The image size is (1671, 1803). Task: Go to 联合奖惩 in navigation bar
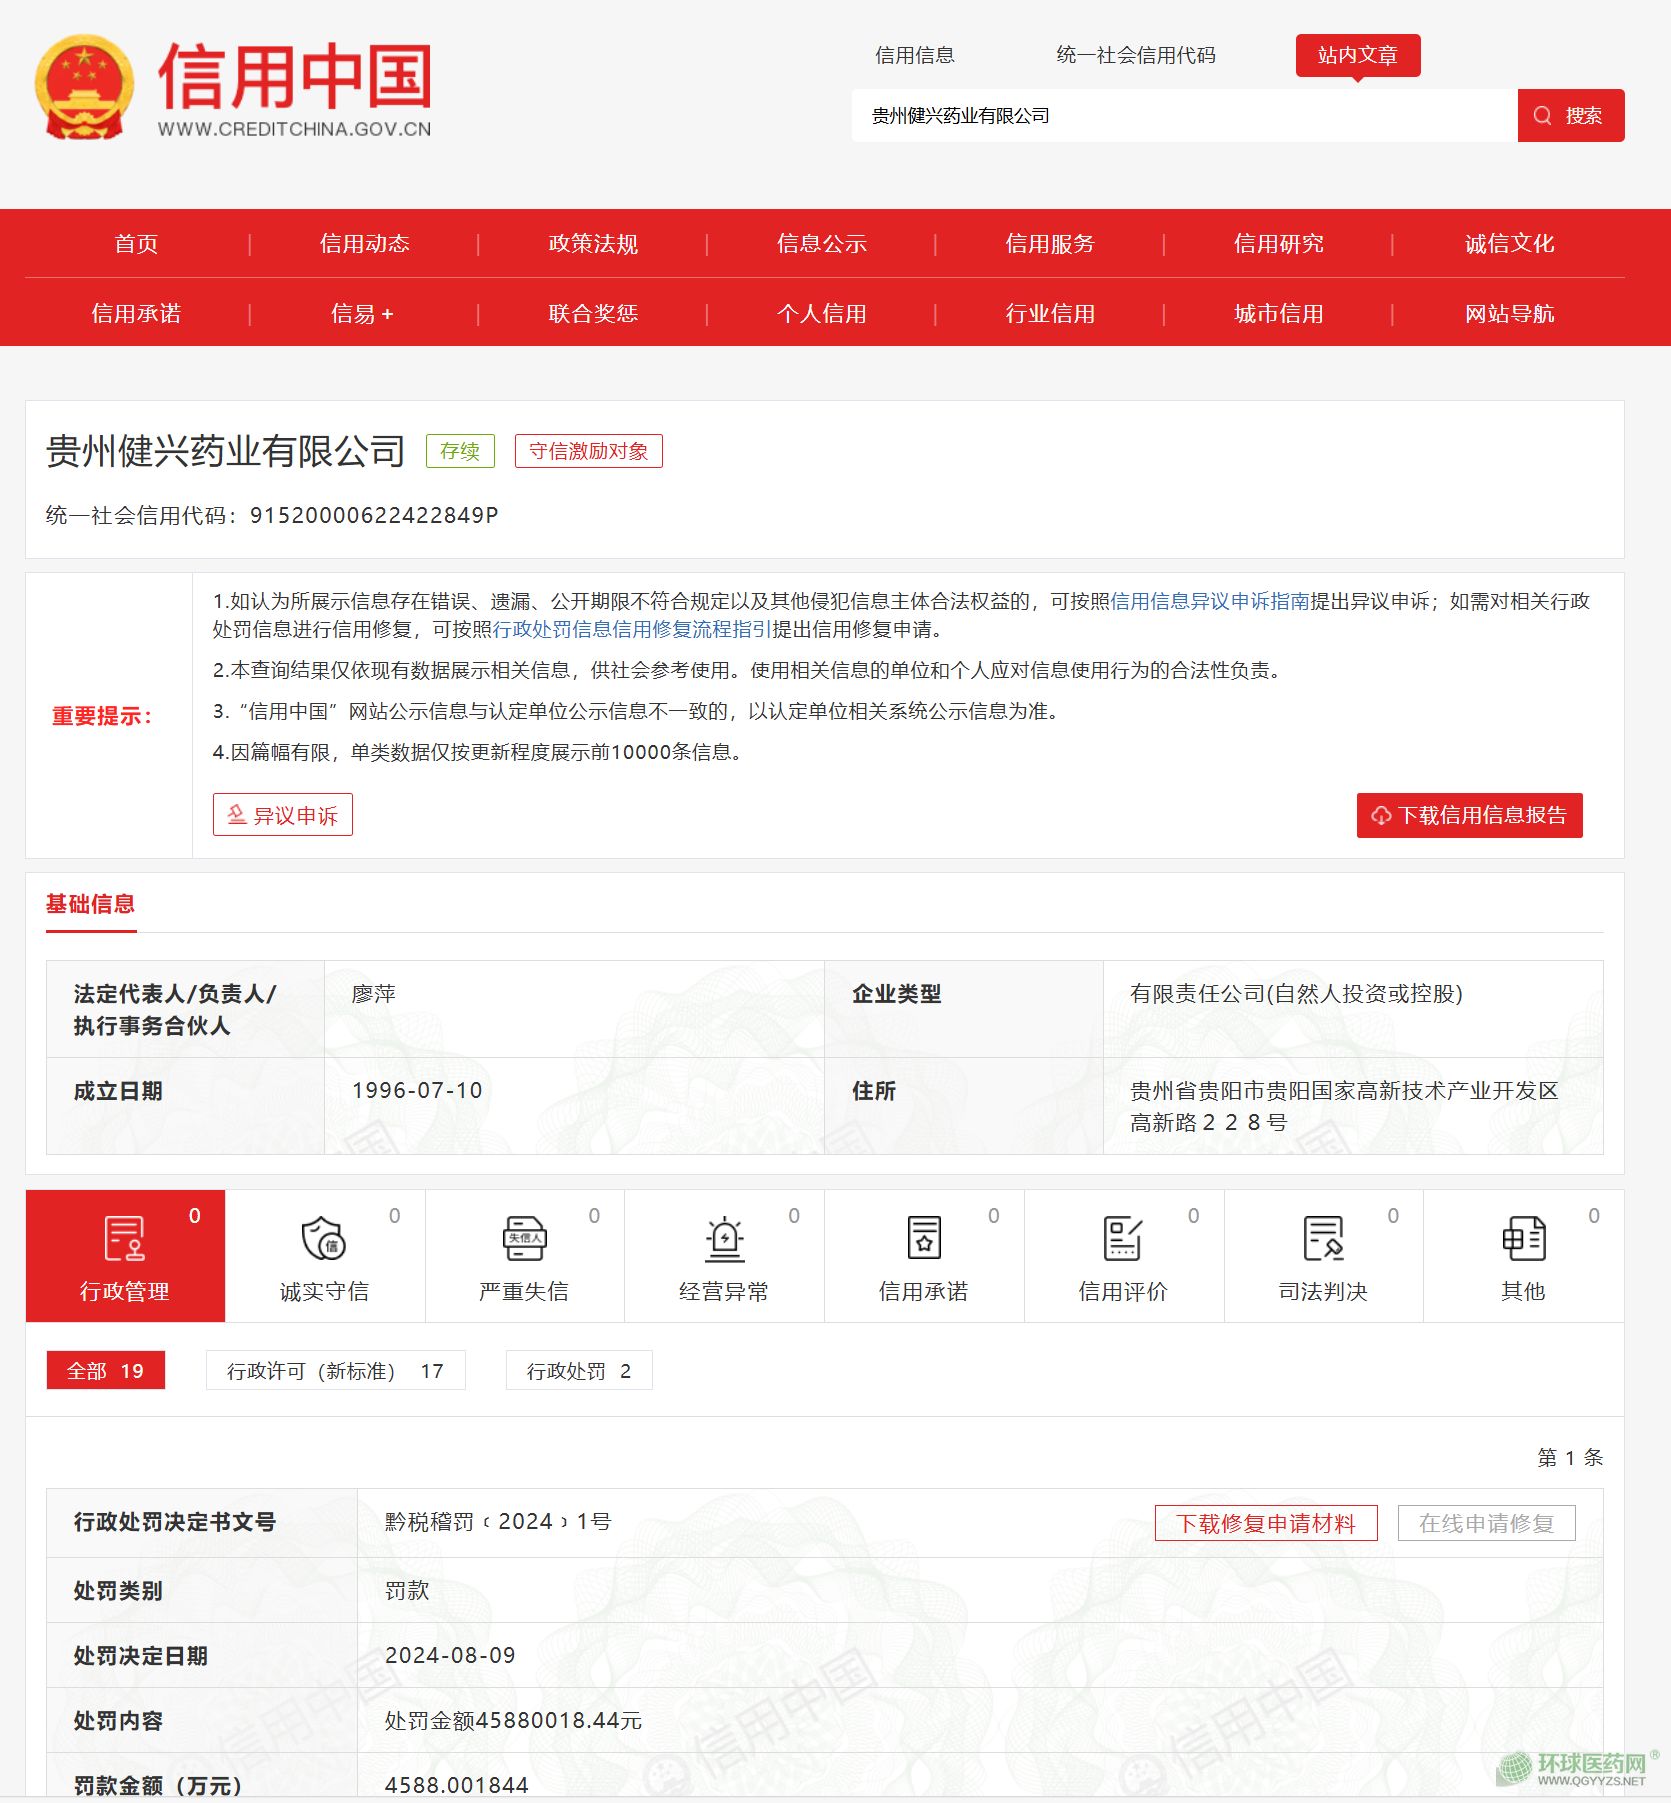click(592, 314)
